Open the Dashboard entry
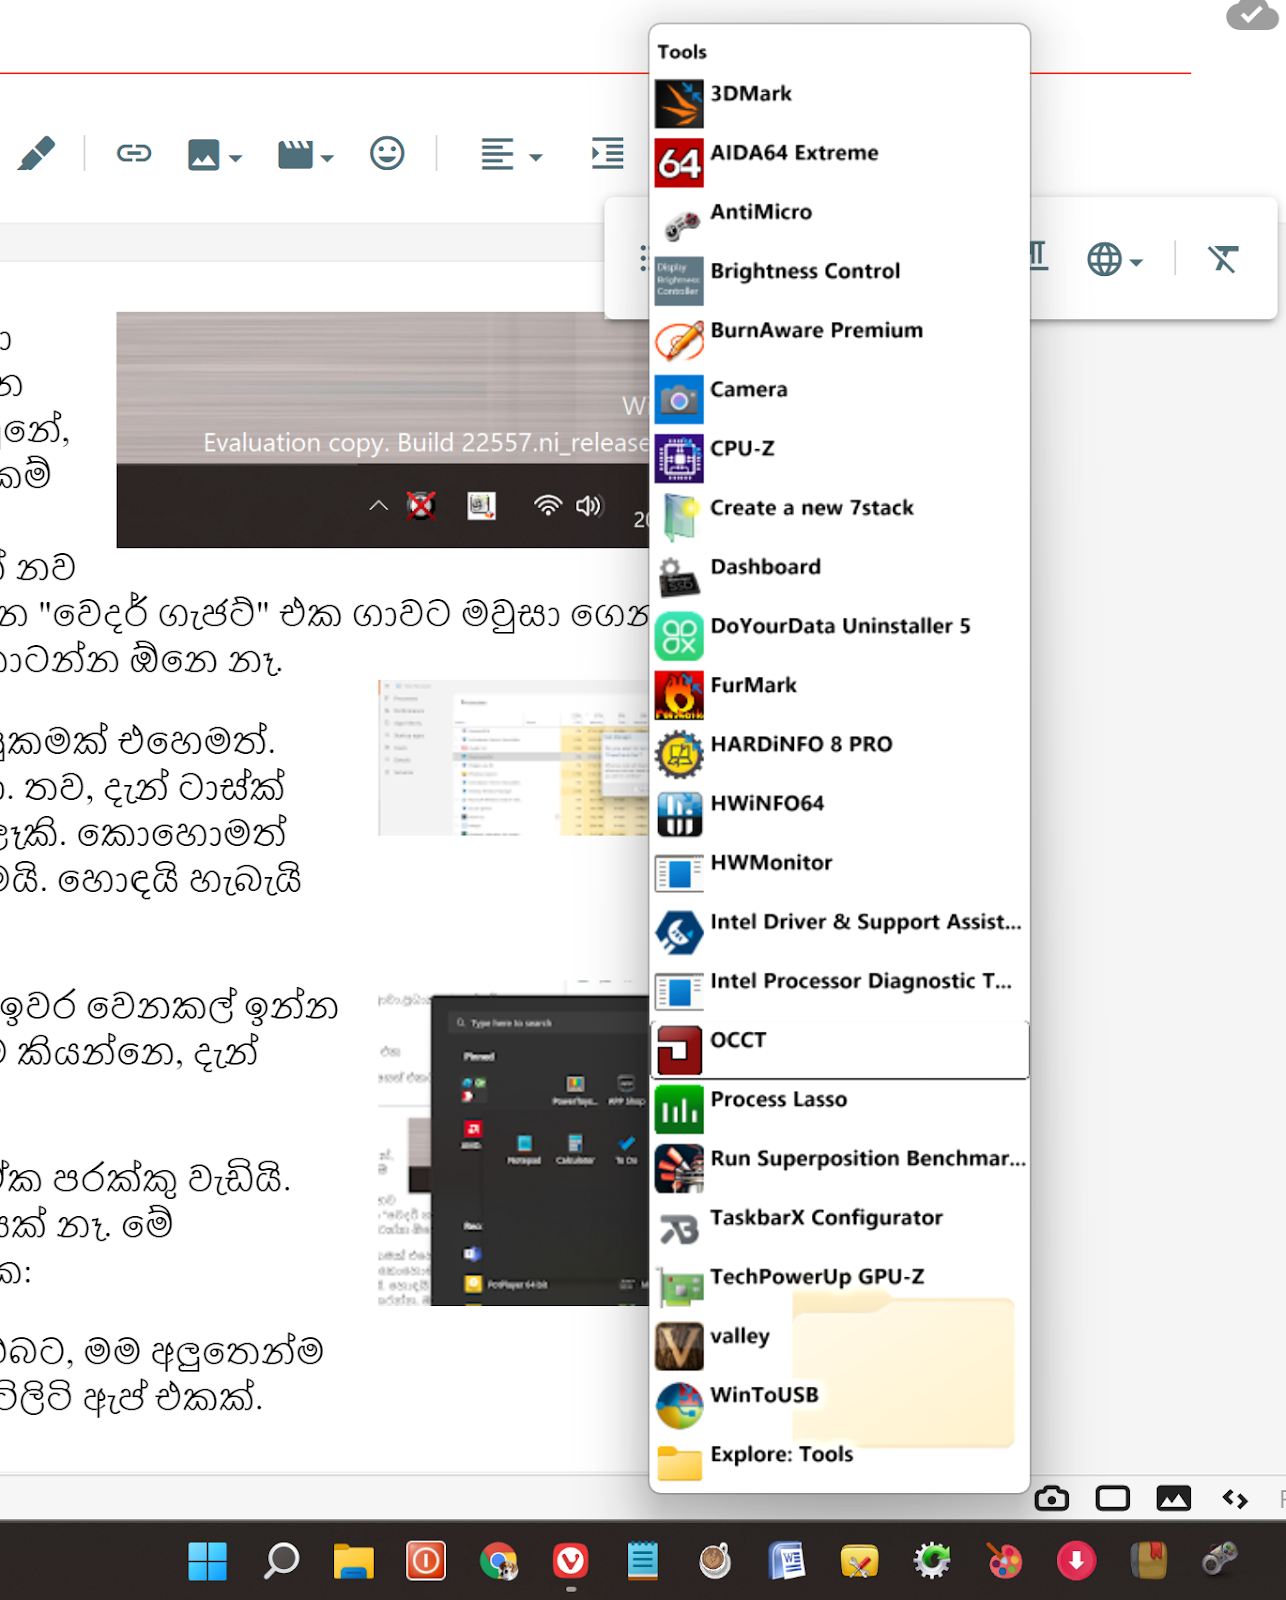Image resolution: width=1286 pixels, height=1600 pixels. coord(839,576)
